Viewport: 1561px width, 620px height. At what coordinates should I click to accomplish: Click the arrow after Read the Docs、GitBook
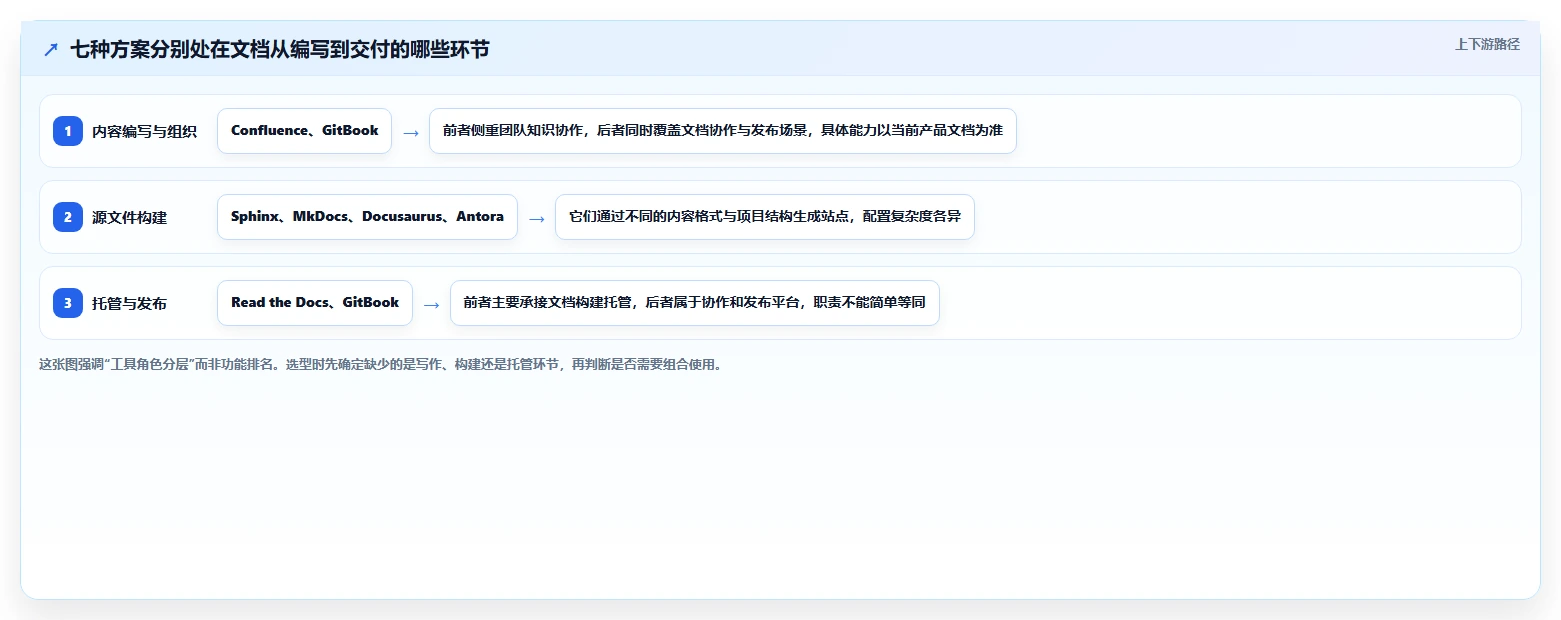(x=431, y=304)
